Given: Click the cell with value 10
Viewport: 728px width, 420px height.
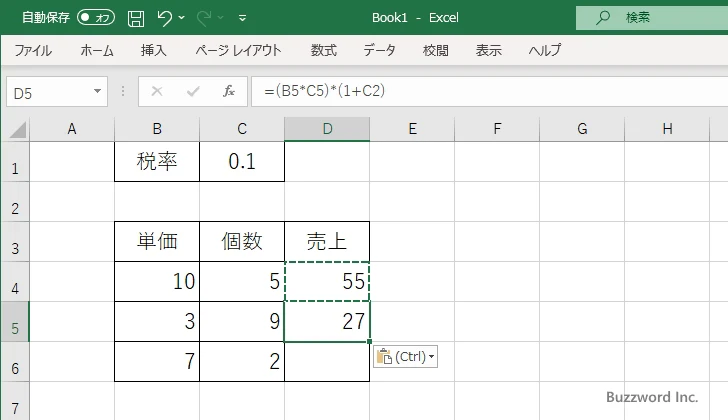Looking at the screenshot, I should (x=157, y=282).
